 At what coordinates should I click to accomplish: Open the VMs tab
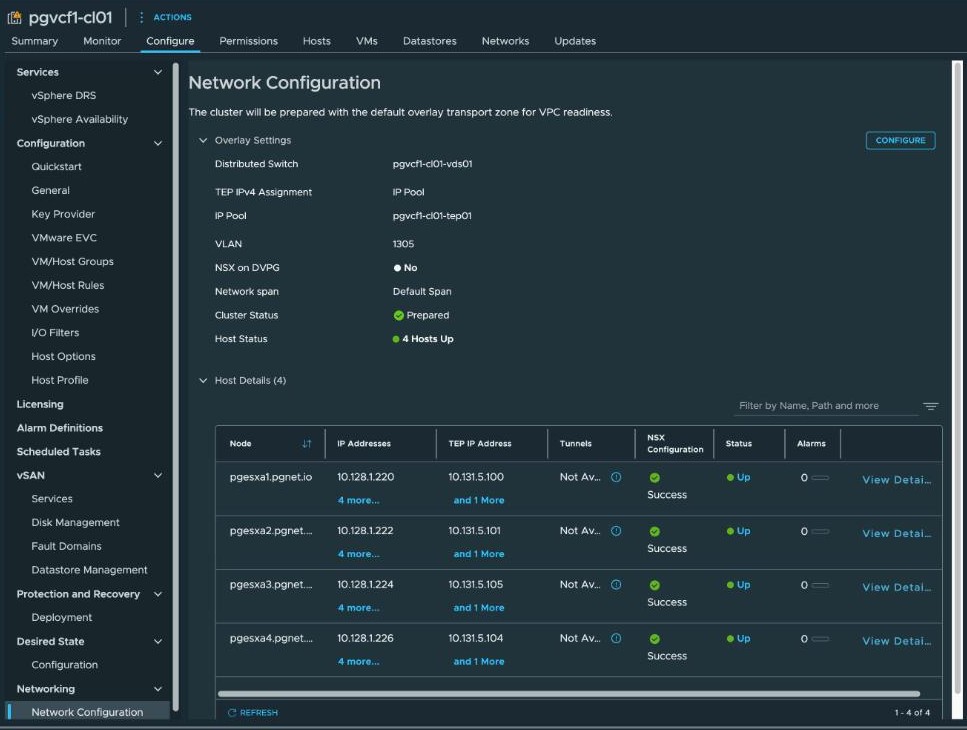(366, 41)
